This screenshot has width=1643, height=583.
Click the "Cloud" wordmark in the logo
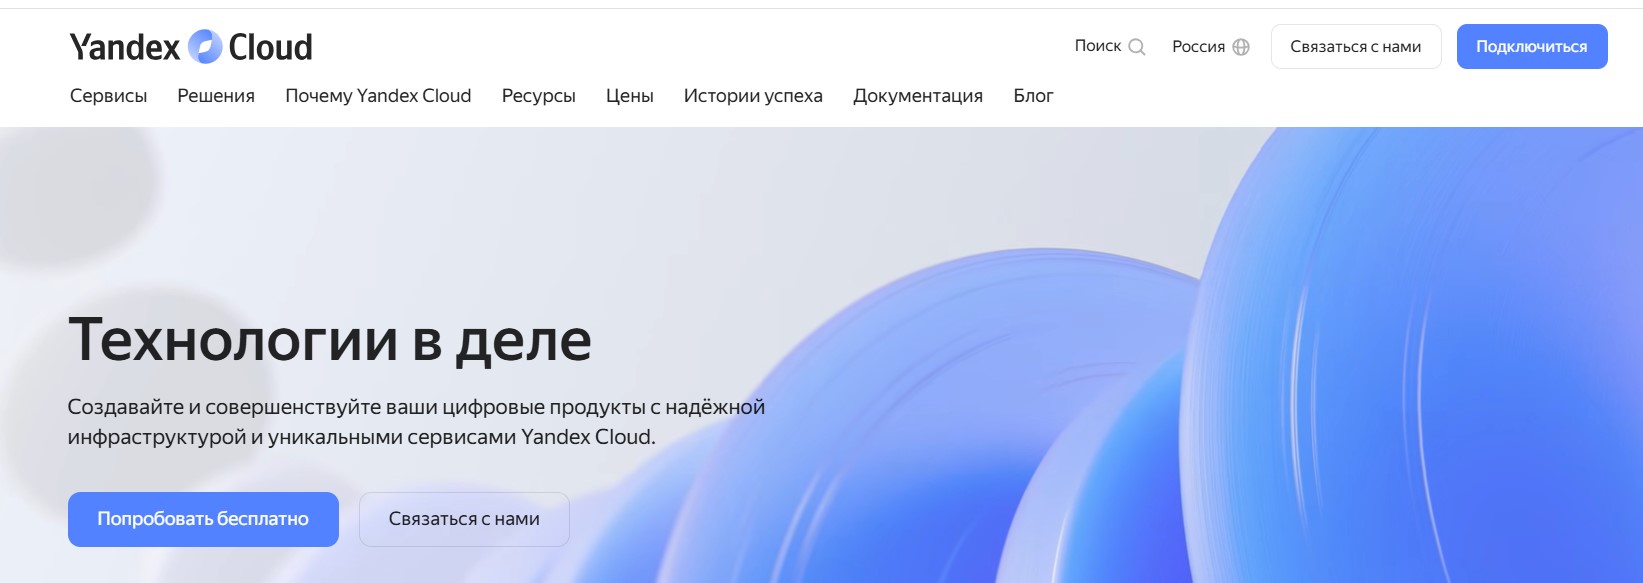coord(270,47)
